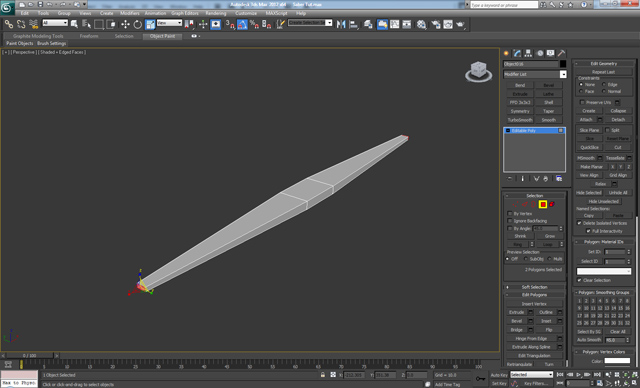Switch to Graphite Modeling Tools tab

[x=38, y=36]
